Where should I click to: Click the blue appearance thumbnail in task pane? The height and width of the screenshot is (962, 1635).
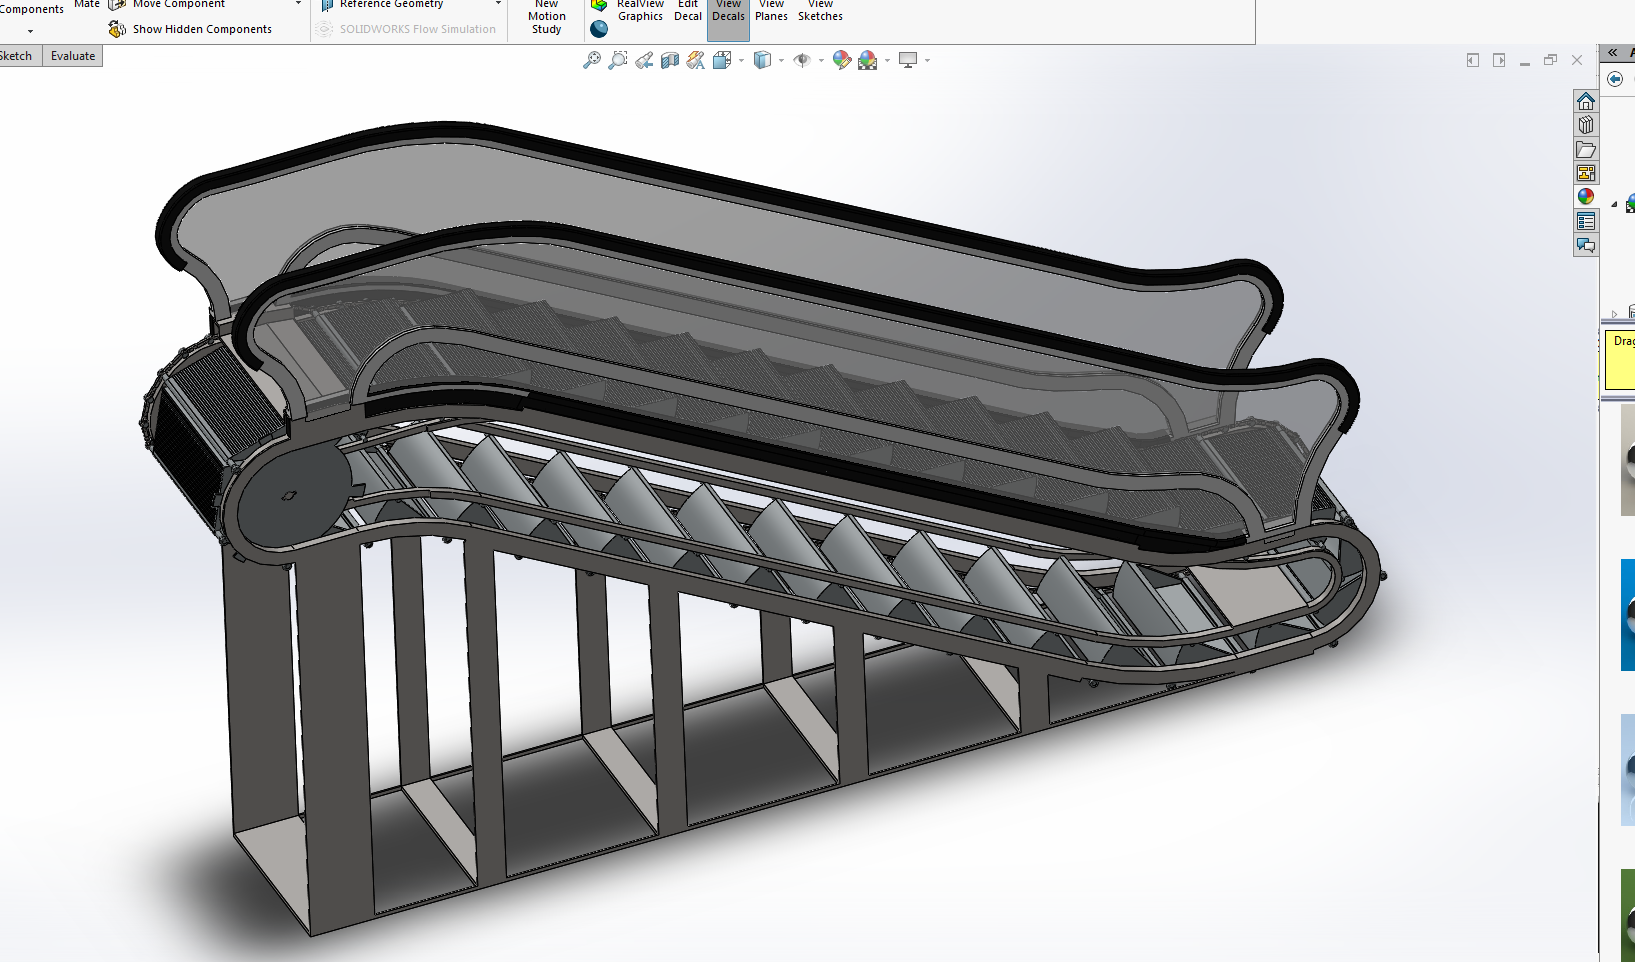[x=1628, y=615]
